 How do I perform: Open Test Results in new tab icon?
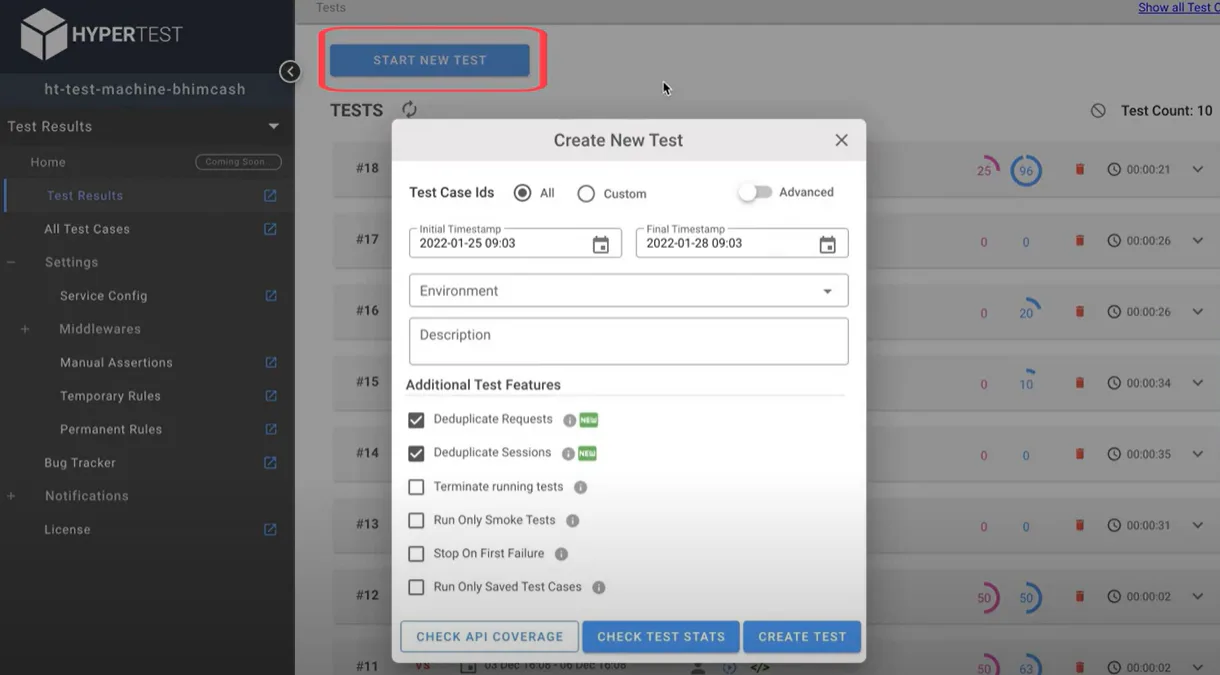270,196
